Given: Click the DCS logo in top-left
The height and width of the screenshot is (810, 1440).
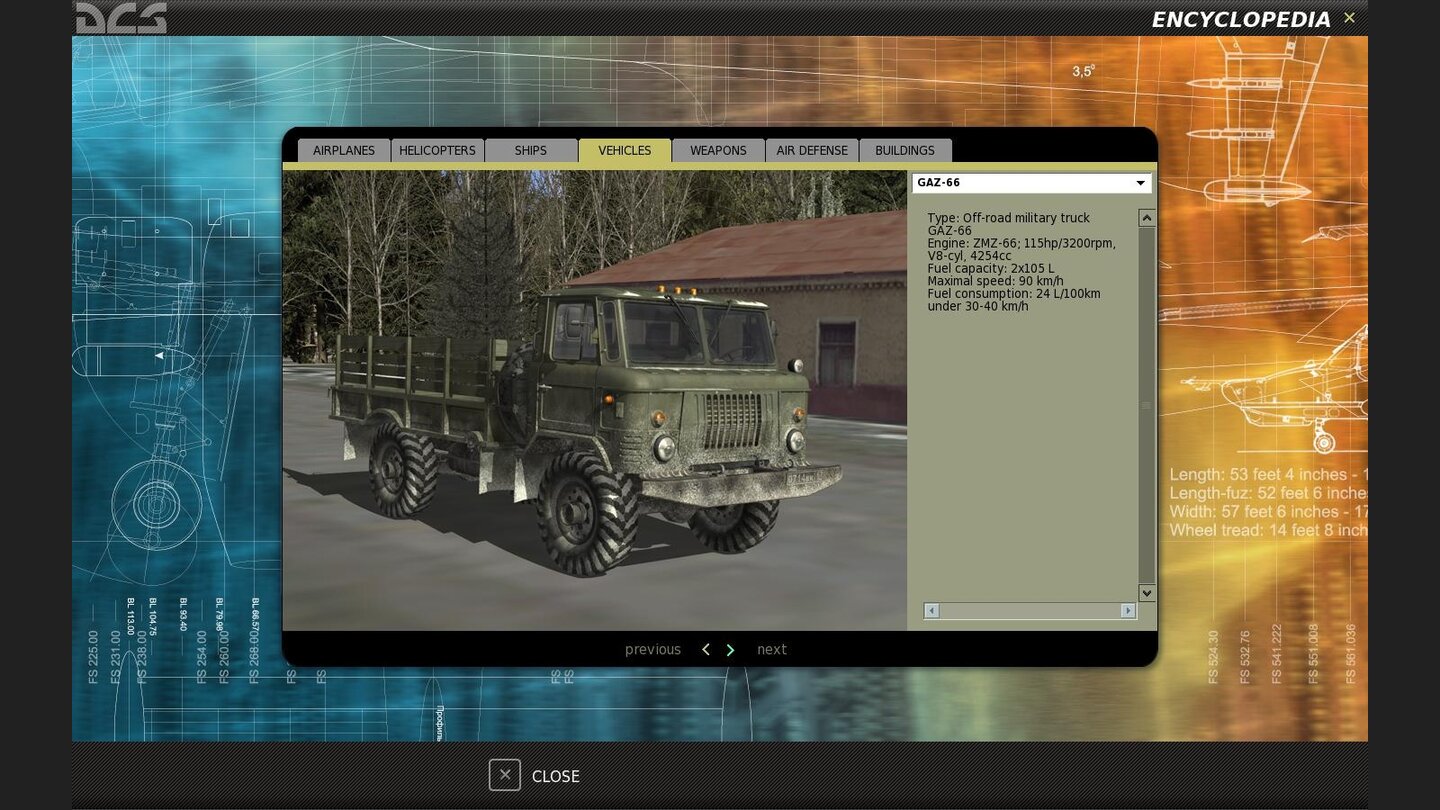Looking at the screenshot, I should (x=121, y=18).
